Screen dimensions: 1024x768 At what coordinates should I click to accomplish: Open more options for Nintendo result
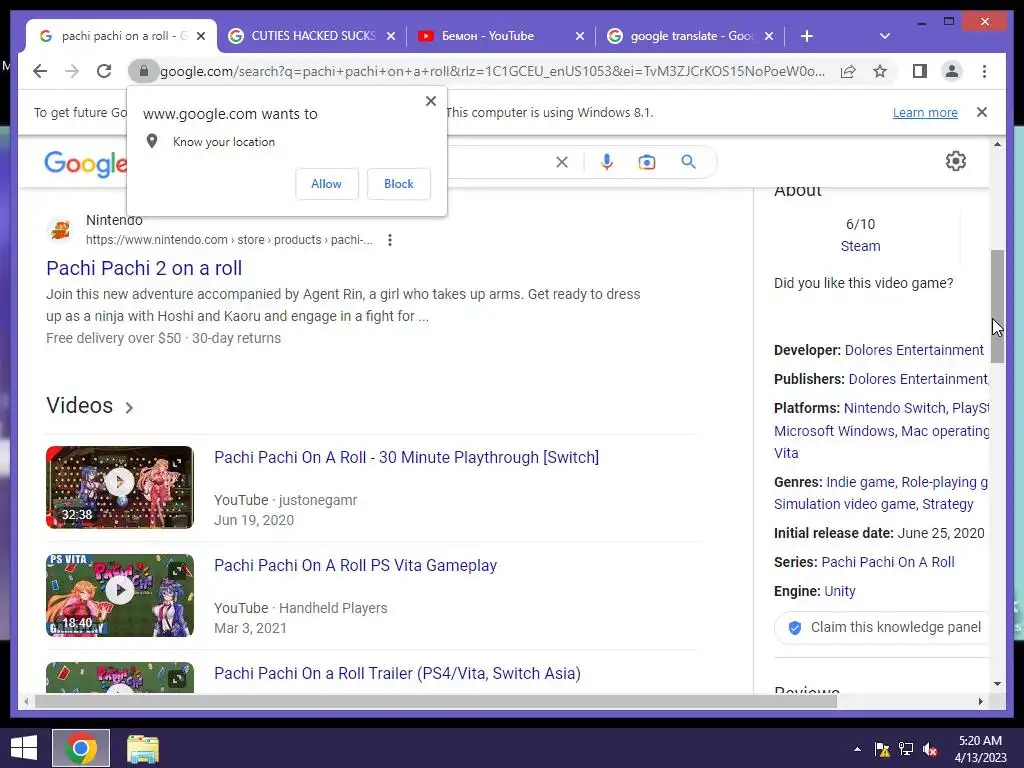[x=390, y=240]
